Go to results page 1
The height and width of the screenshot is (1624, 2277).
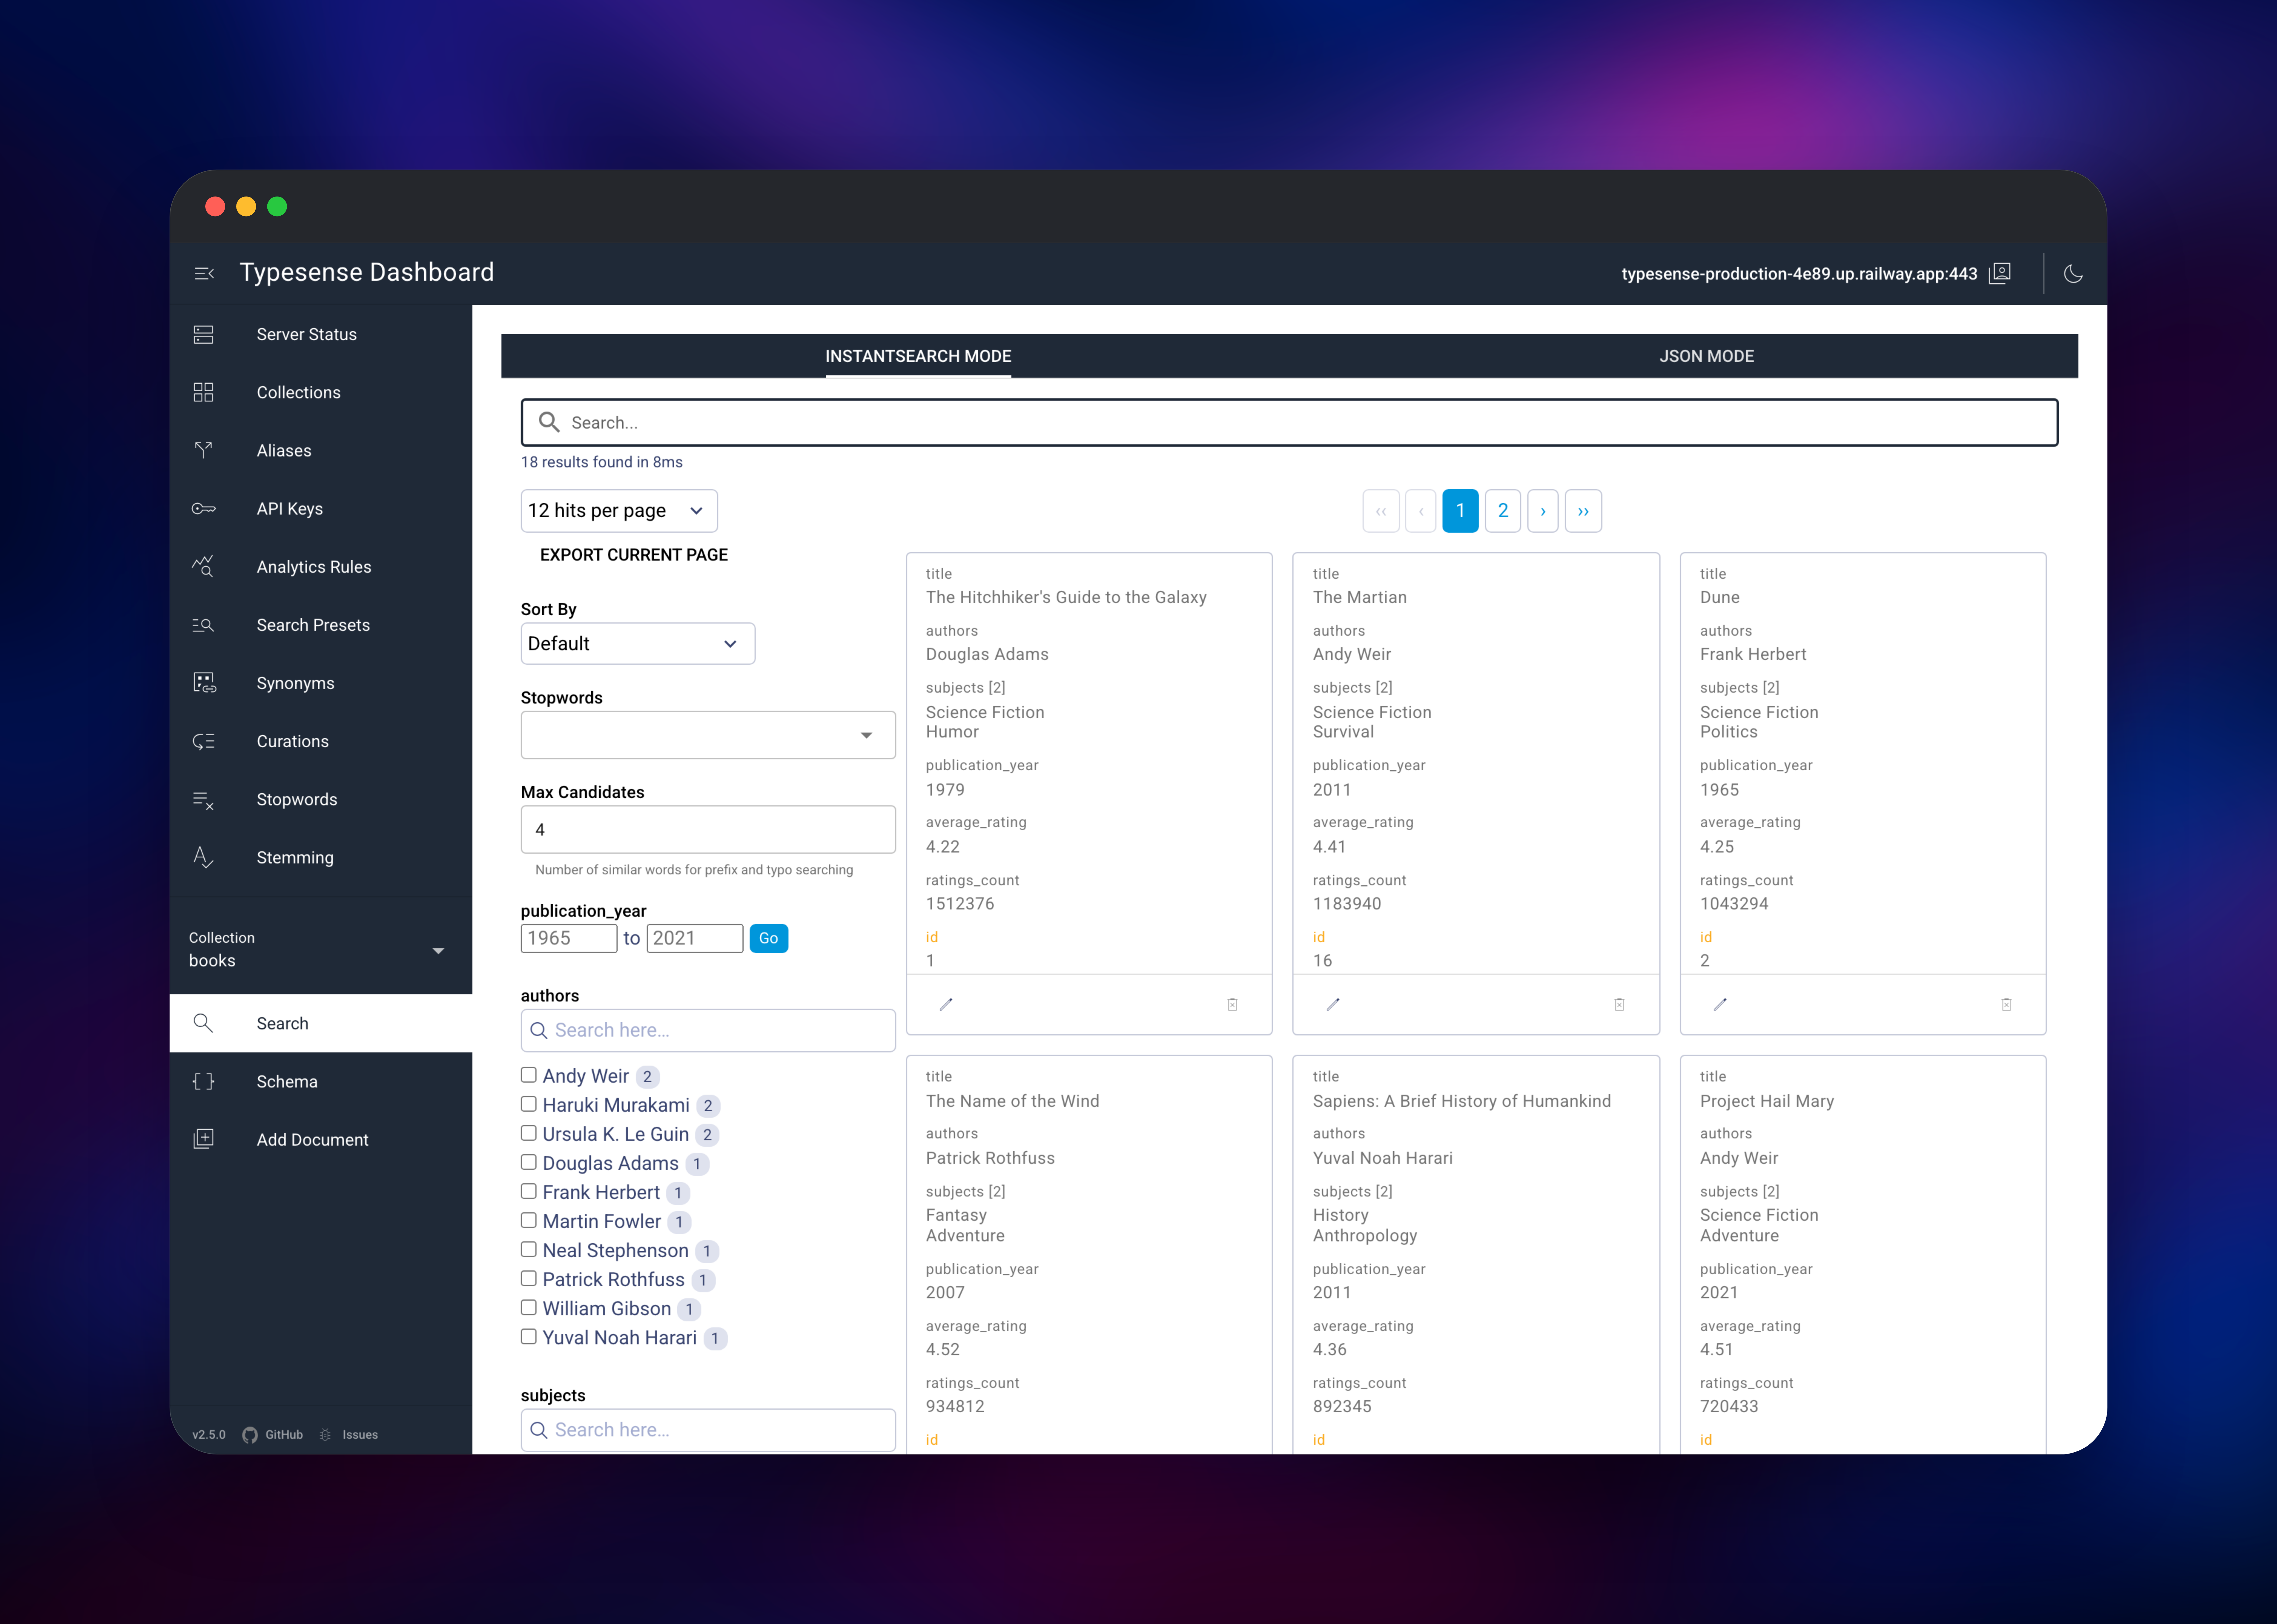(1460, 511)
